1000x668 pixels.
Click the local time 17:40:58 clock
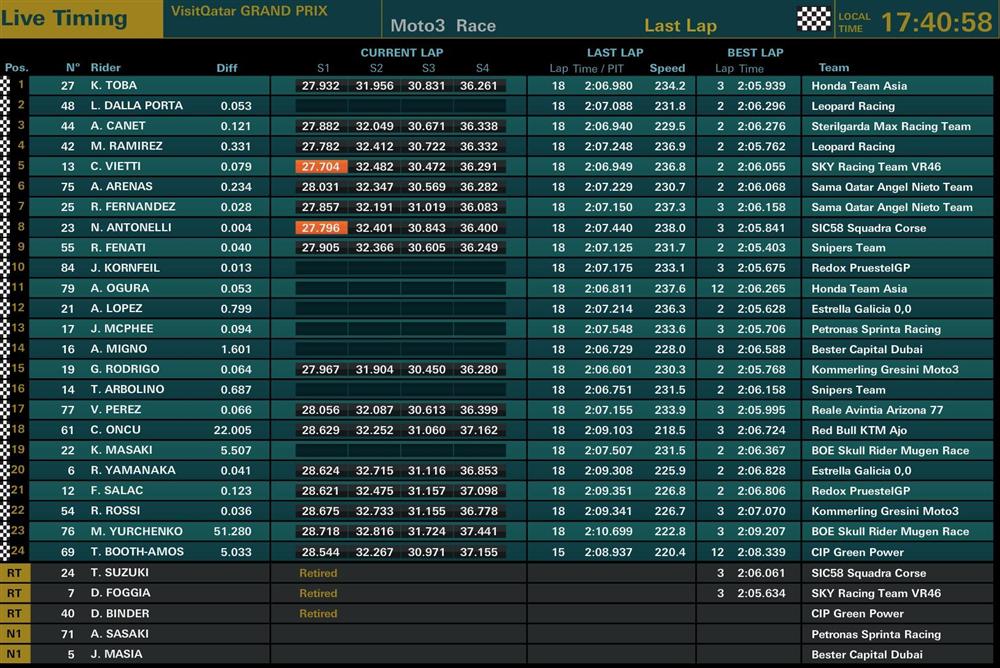click(937, 22)
